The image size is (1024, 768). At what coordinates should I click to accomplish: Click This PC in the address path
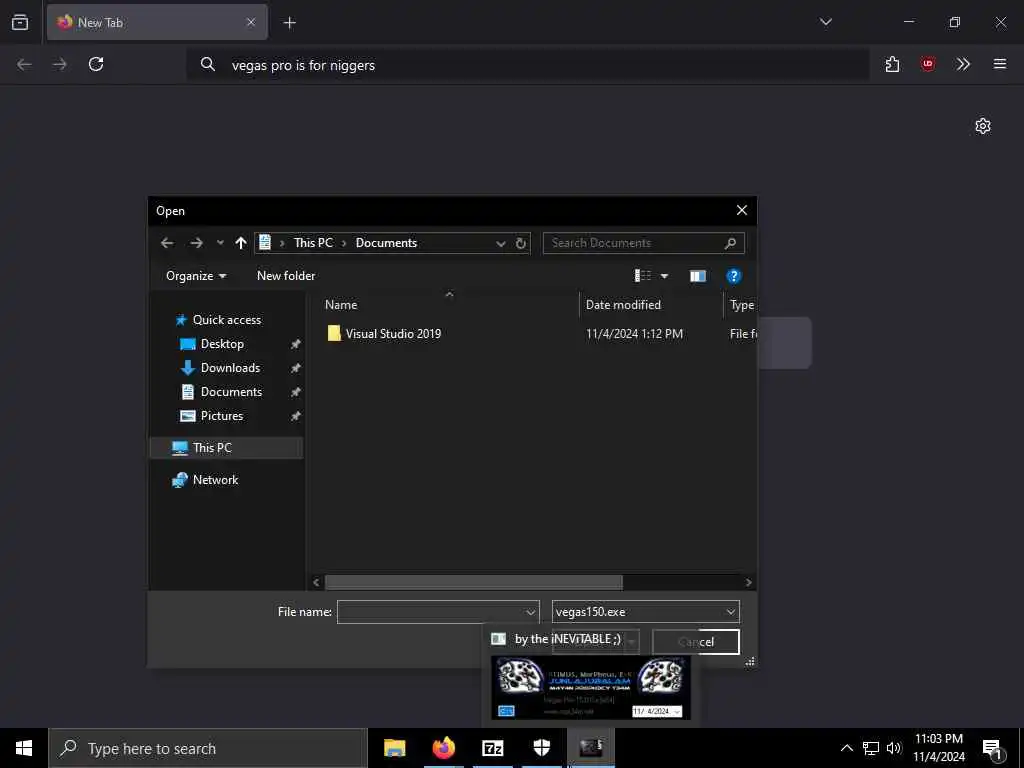coord(313,243)
